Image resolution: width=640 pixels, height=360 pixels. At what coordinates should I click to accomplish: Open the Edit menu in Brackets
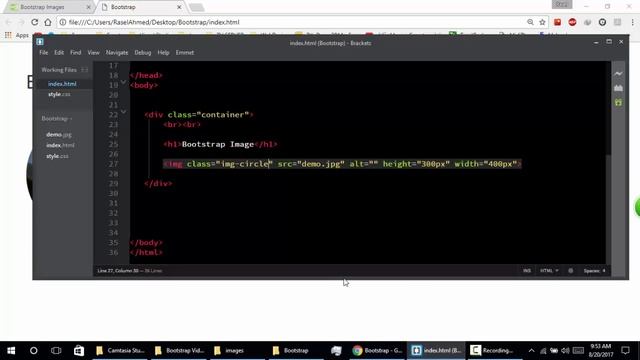click(x=59, y=53)
